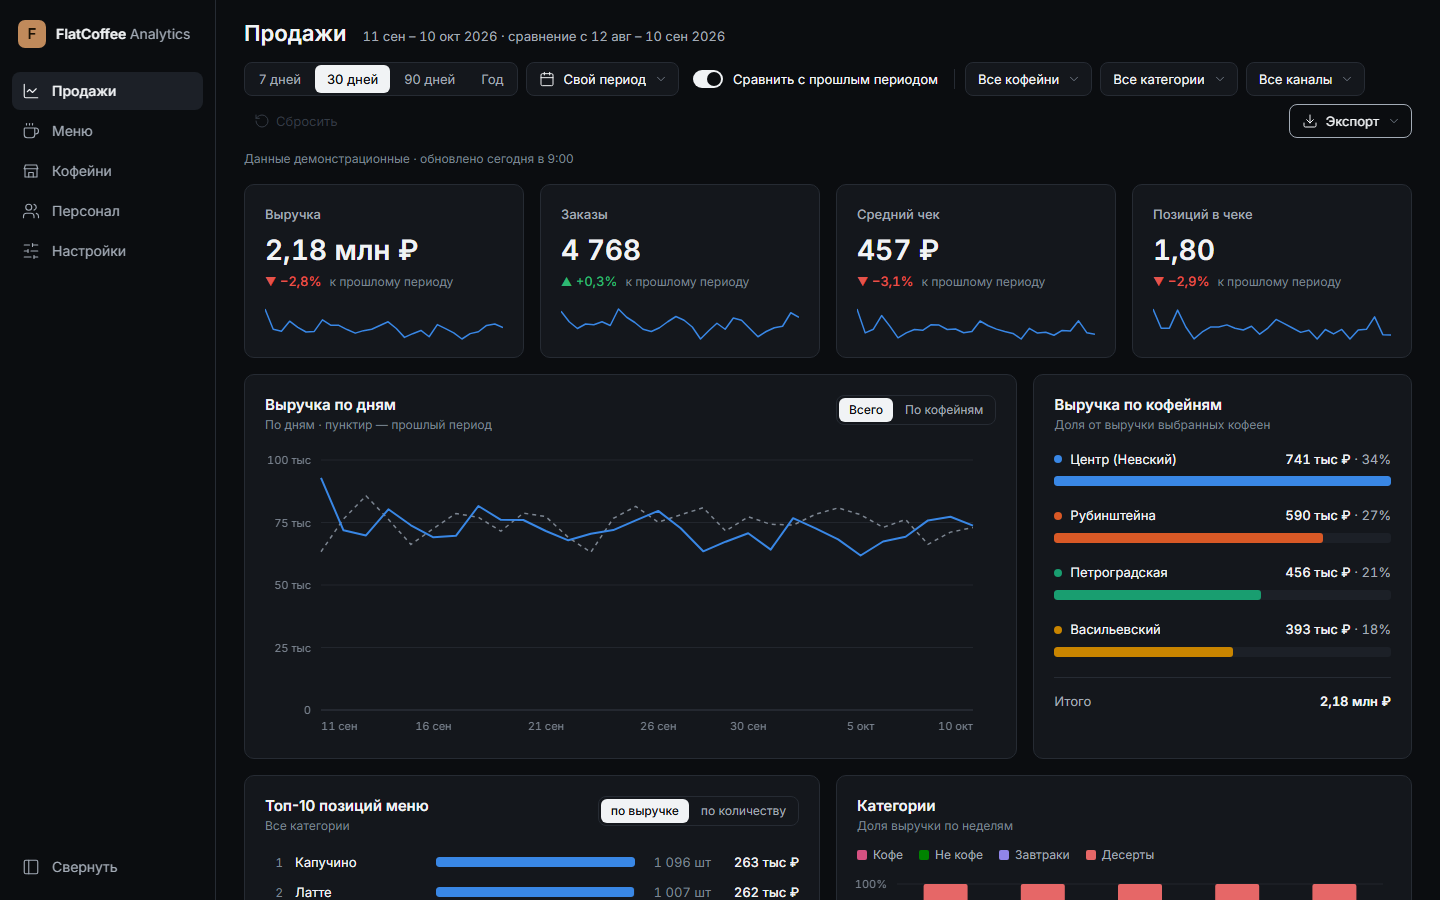This screenshot has width=1440, height=900.
Task: Open Настройки via its sliders icon
Action: tap(31, 251)
